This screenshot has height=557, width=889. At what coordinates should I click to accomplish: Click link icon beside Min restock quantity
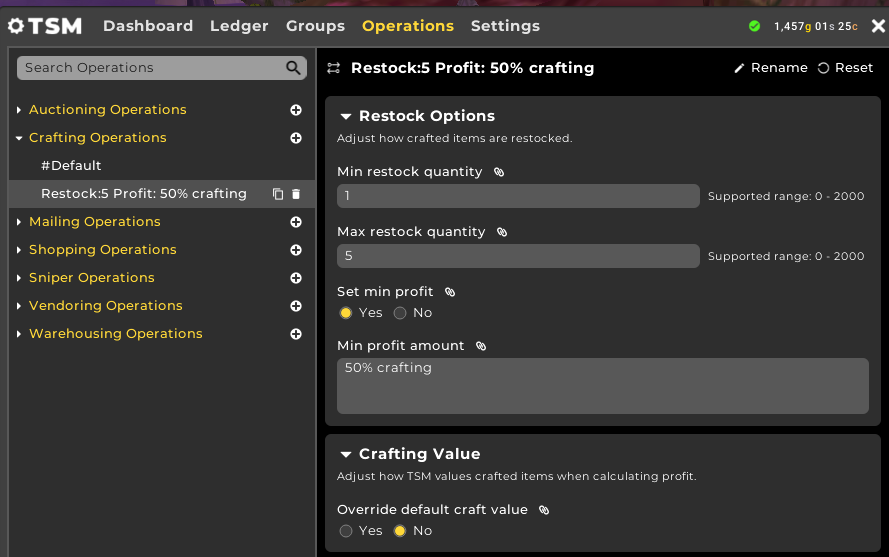tap(499, 172)
